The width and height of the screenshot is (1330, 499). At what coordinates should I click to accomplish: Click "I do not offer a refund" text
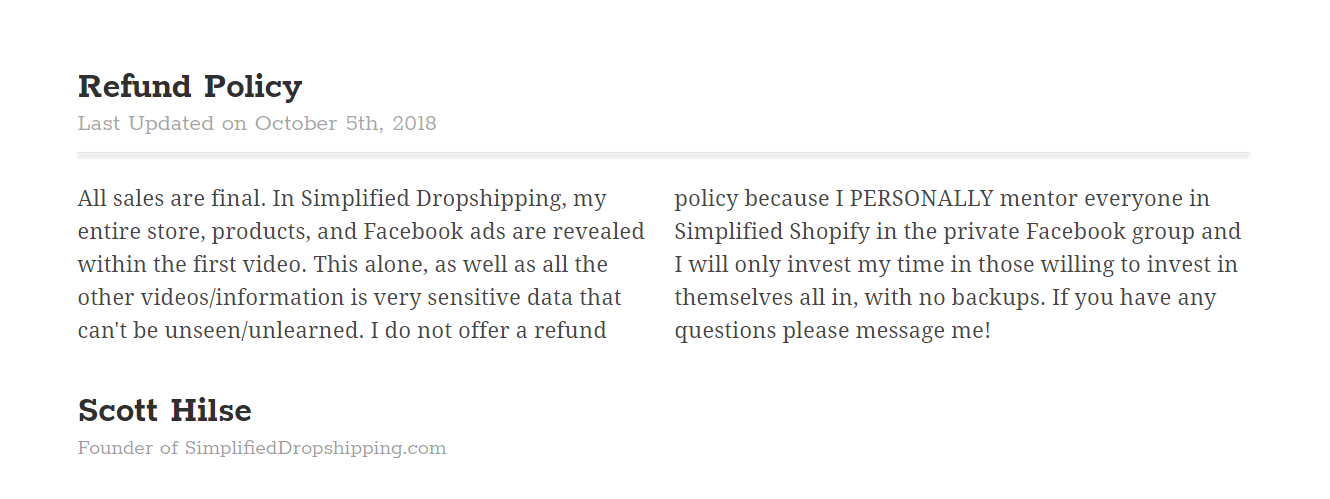tap(489, 330)
